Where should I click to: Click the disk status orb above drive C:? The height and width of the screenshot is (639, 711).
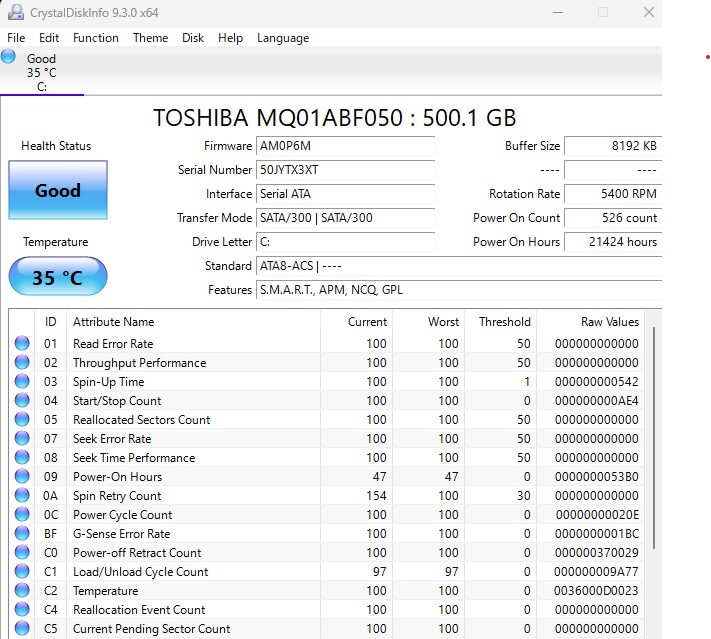[x=9, y=56]
